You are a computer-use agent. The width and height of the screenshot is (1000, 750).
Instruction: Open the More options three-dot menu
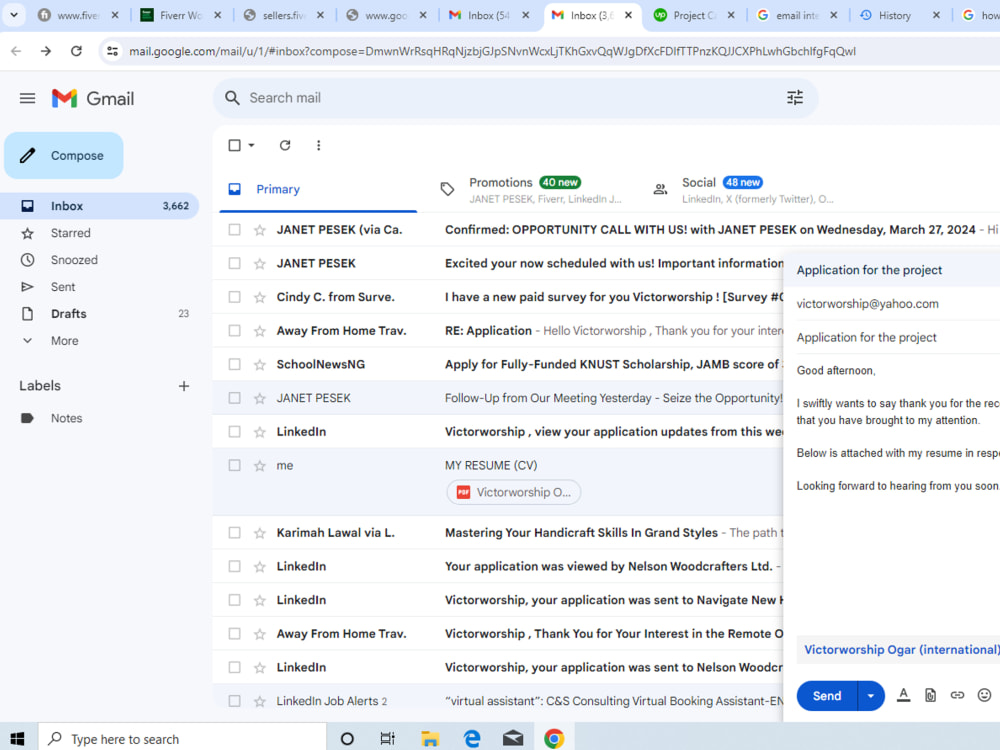tap(318, 145)
